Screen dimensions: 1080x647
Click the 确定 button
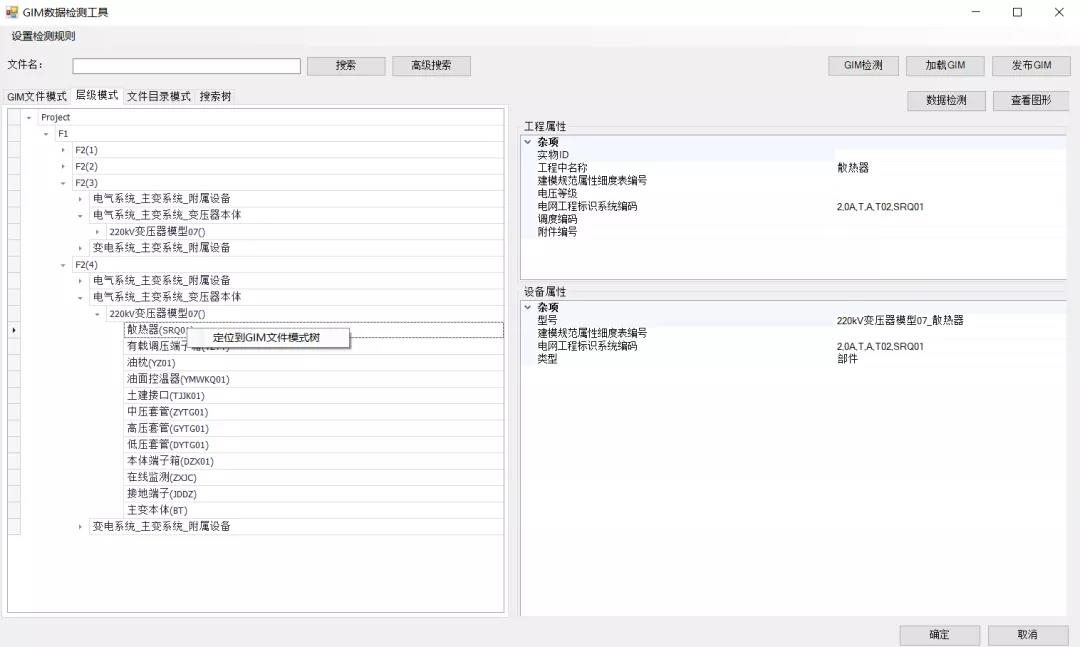click(939, 635)
